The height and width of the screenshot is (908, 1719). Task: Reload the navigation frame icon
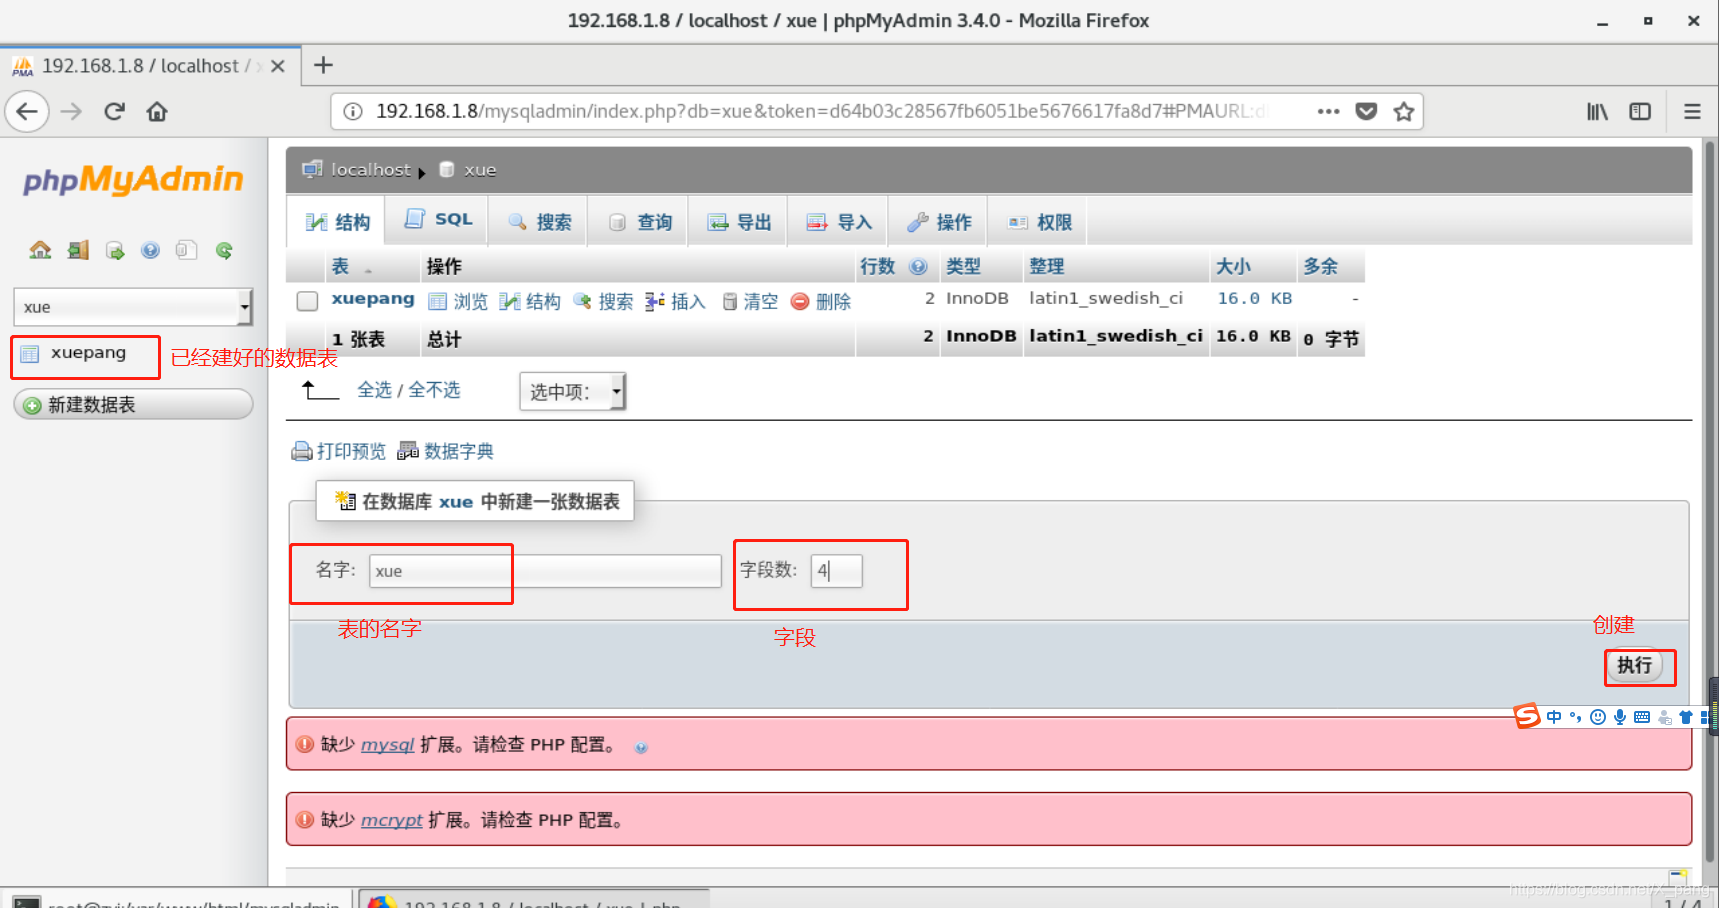(224, 250)
